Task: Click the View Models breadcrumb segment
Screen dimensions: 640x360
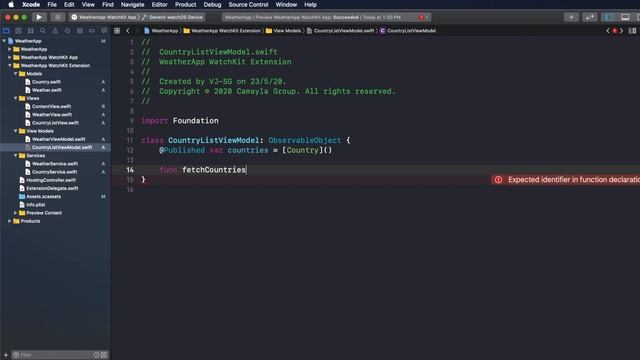Action: pos(283,31)
